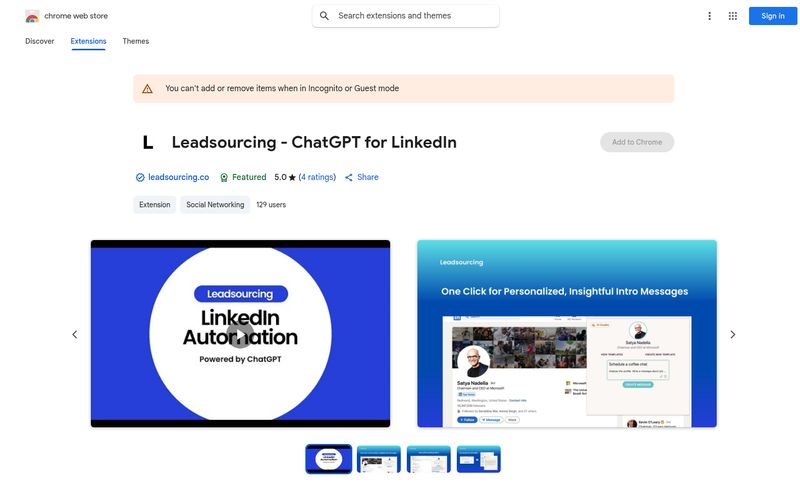Click the Sign in button
The image size is (800, 496).
(772, 16)
